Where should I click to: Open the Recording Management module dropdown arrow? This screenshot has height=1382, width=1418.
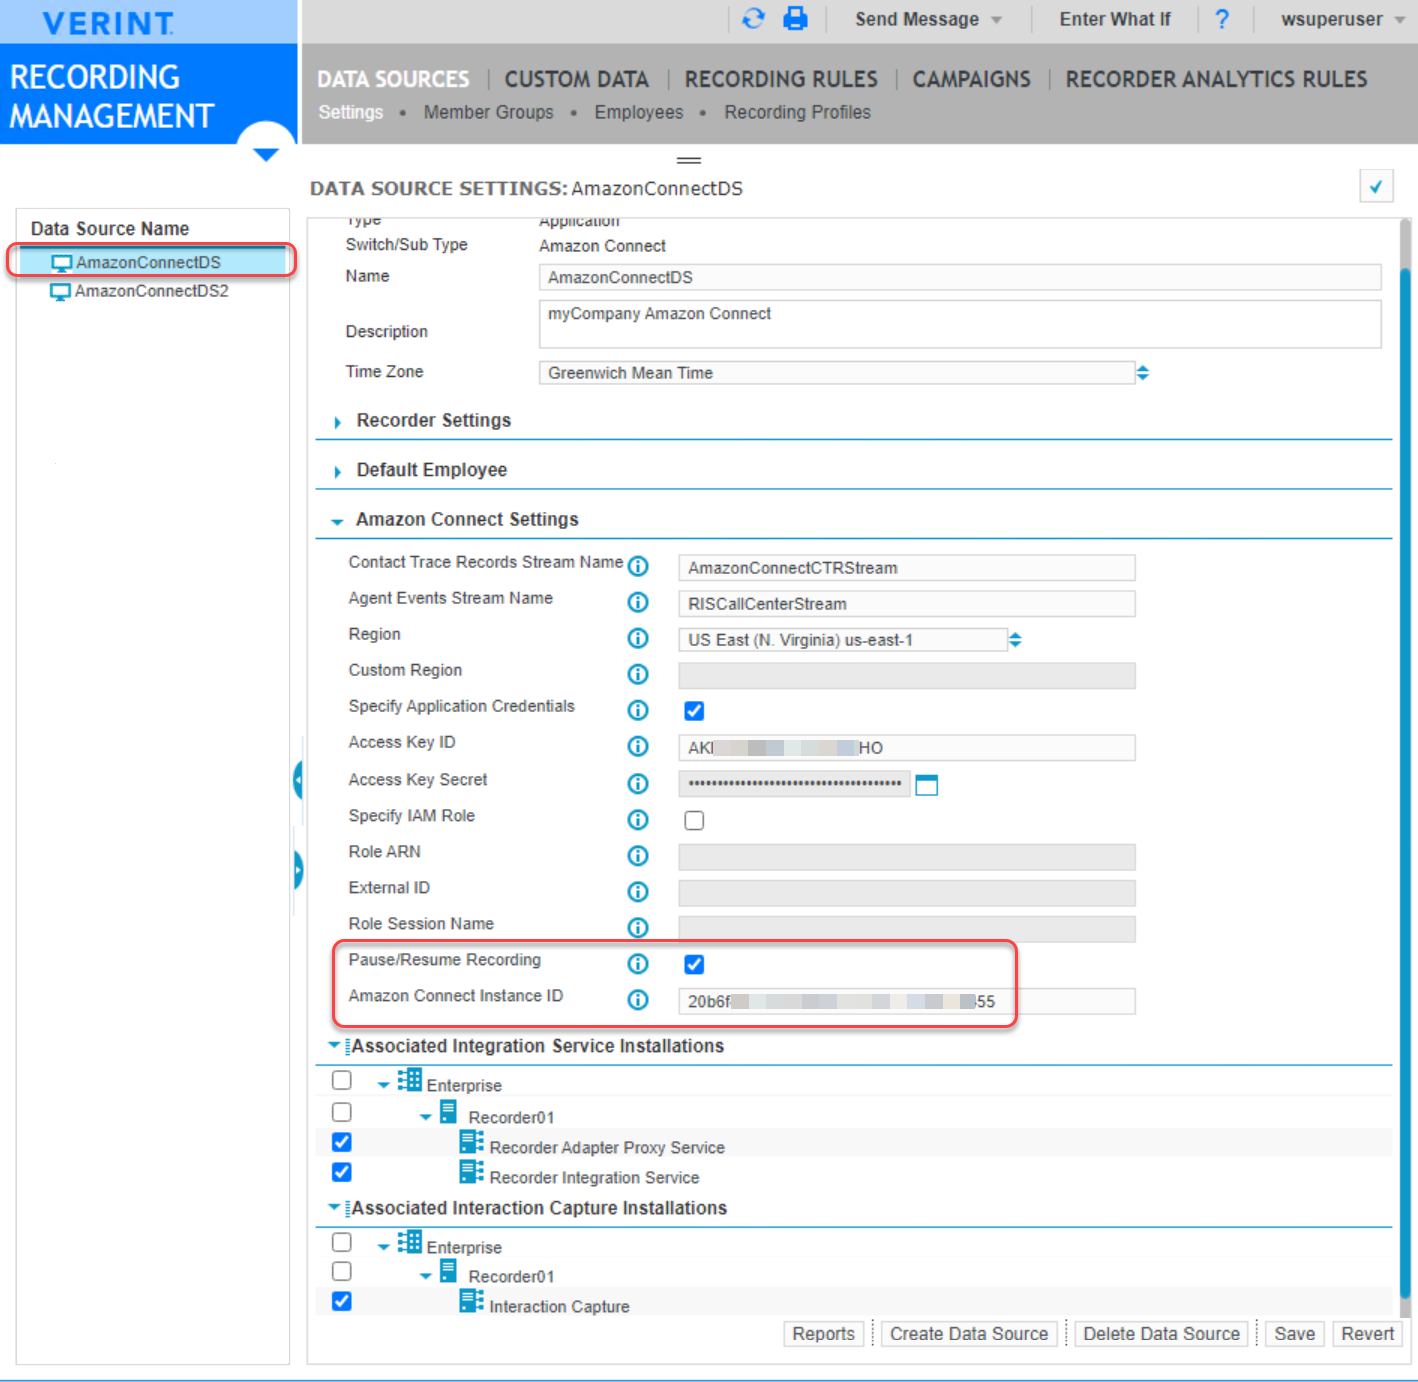click(x=265, y=154)
